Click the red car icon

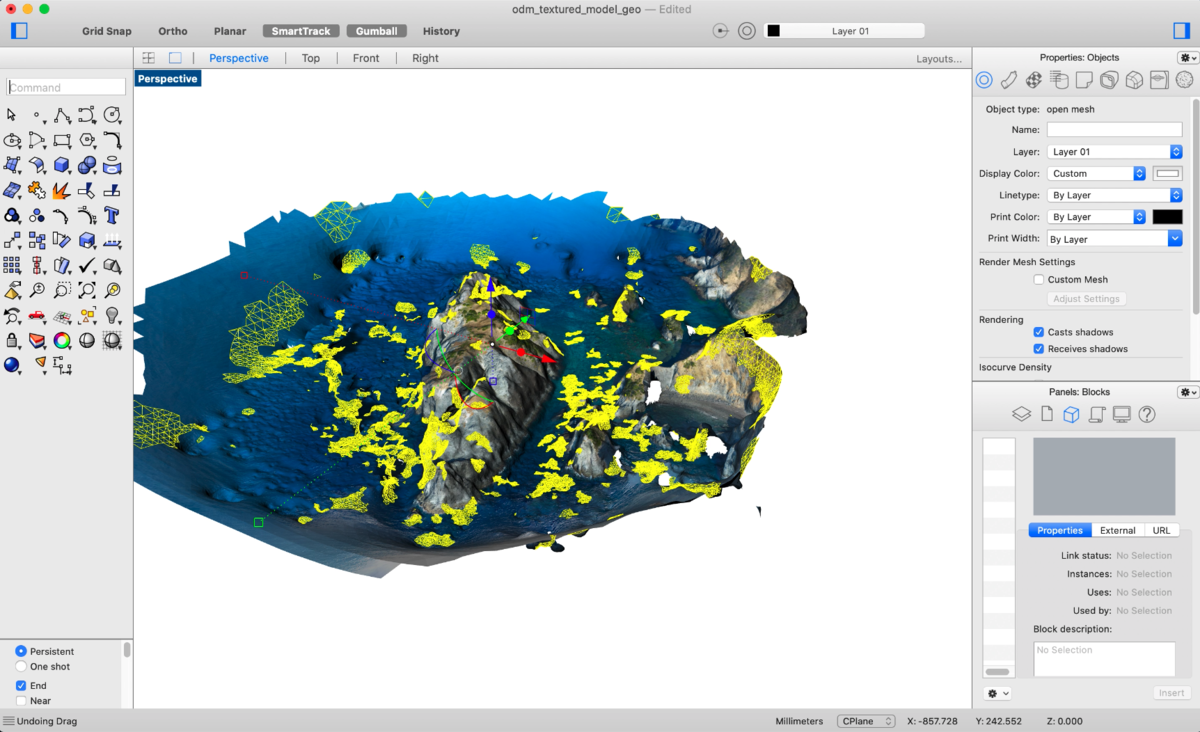pyautogui.click(x=37, y=315)
